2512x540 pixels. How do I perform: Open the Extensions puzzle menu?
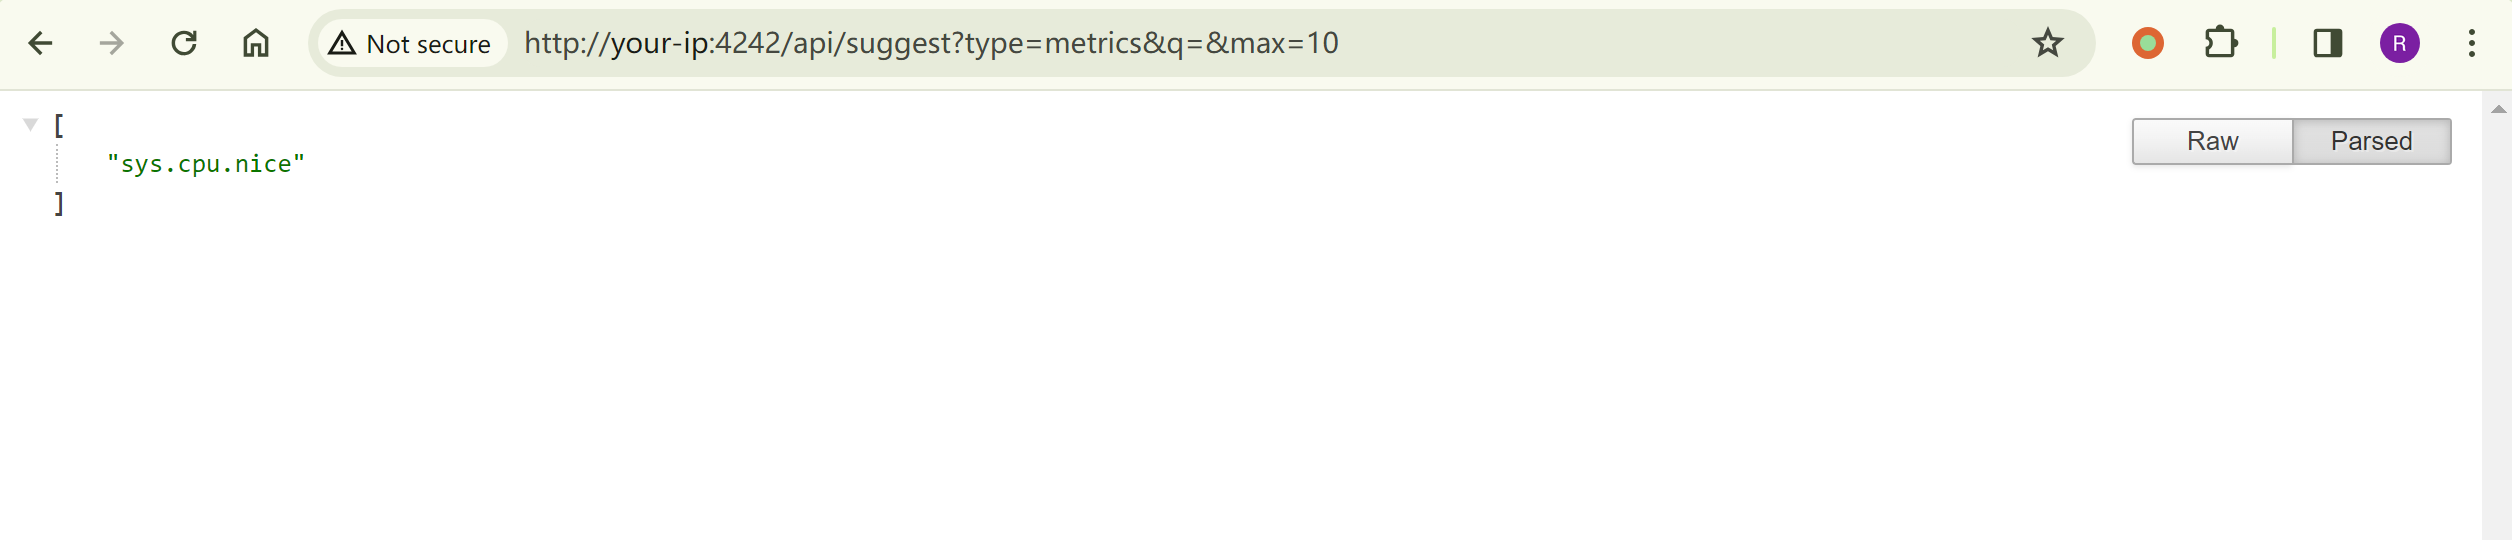[x=2220, y=43]
